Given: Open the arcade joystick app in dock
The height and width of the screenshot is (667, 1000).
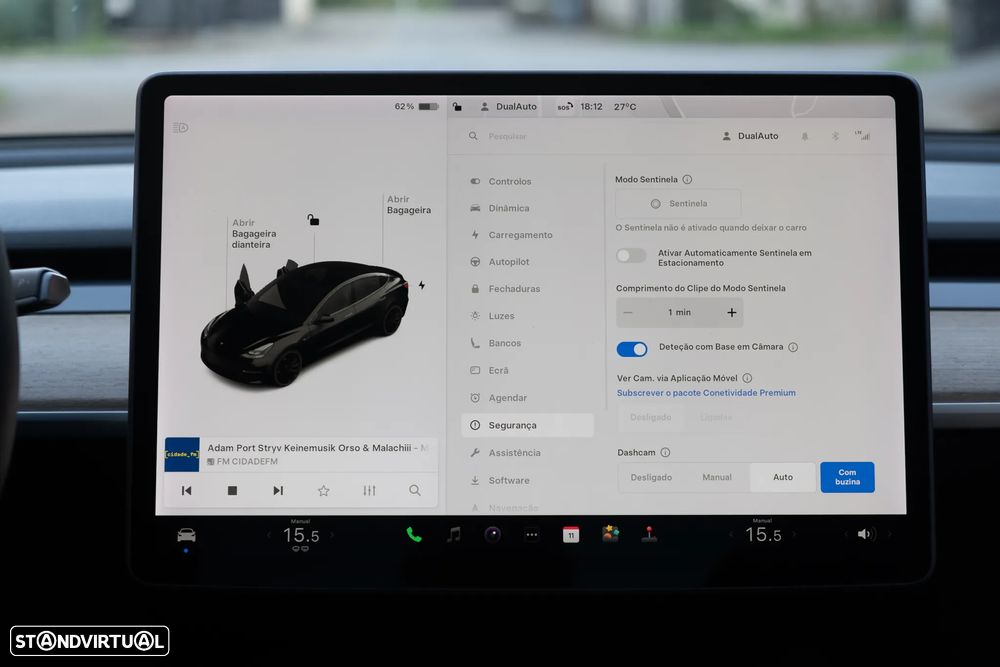Looking at the screenshot, I should click(649, 534).
